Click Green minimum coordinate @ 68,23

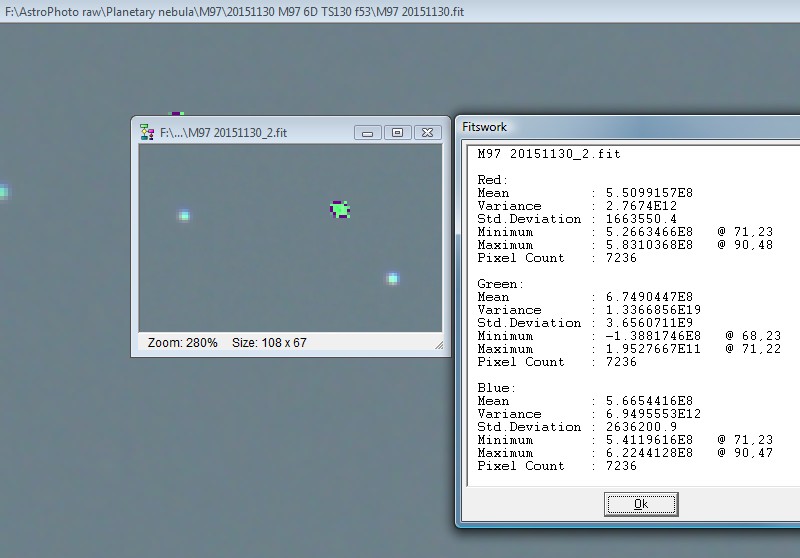pyautogui.click(x=754, y=336)
